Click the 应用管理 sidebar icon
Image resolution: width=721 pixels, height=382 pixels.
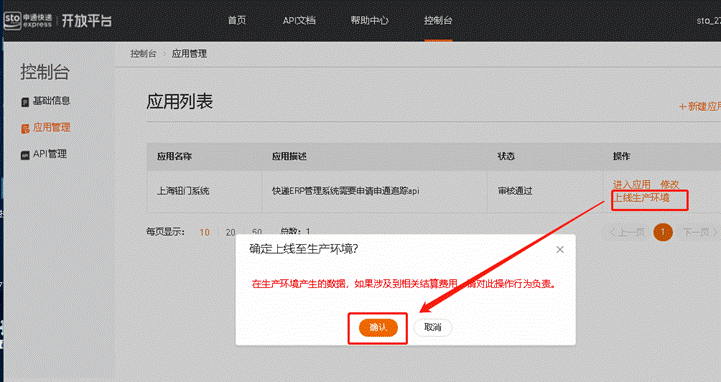tap(25, 129)
